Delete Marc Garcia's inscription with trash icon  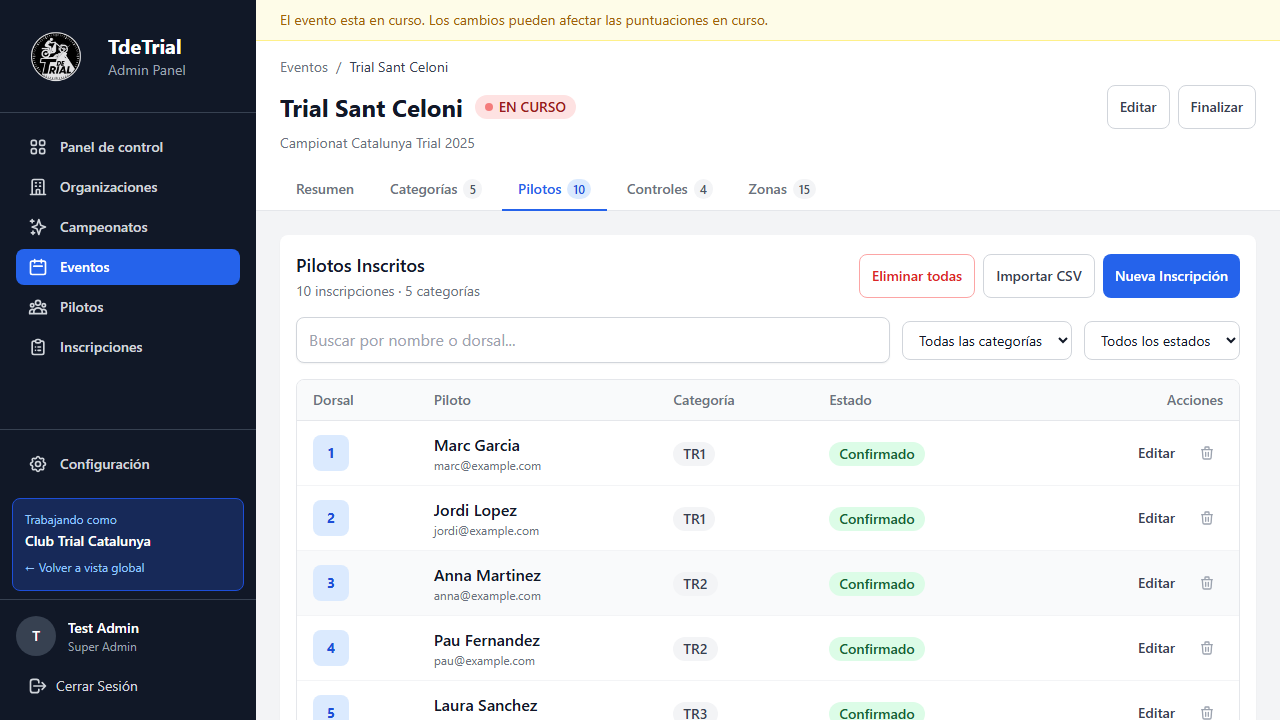[x=1207, y=453]
